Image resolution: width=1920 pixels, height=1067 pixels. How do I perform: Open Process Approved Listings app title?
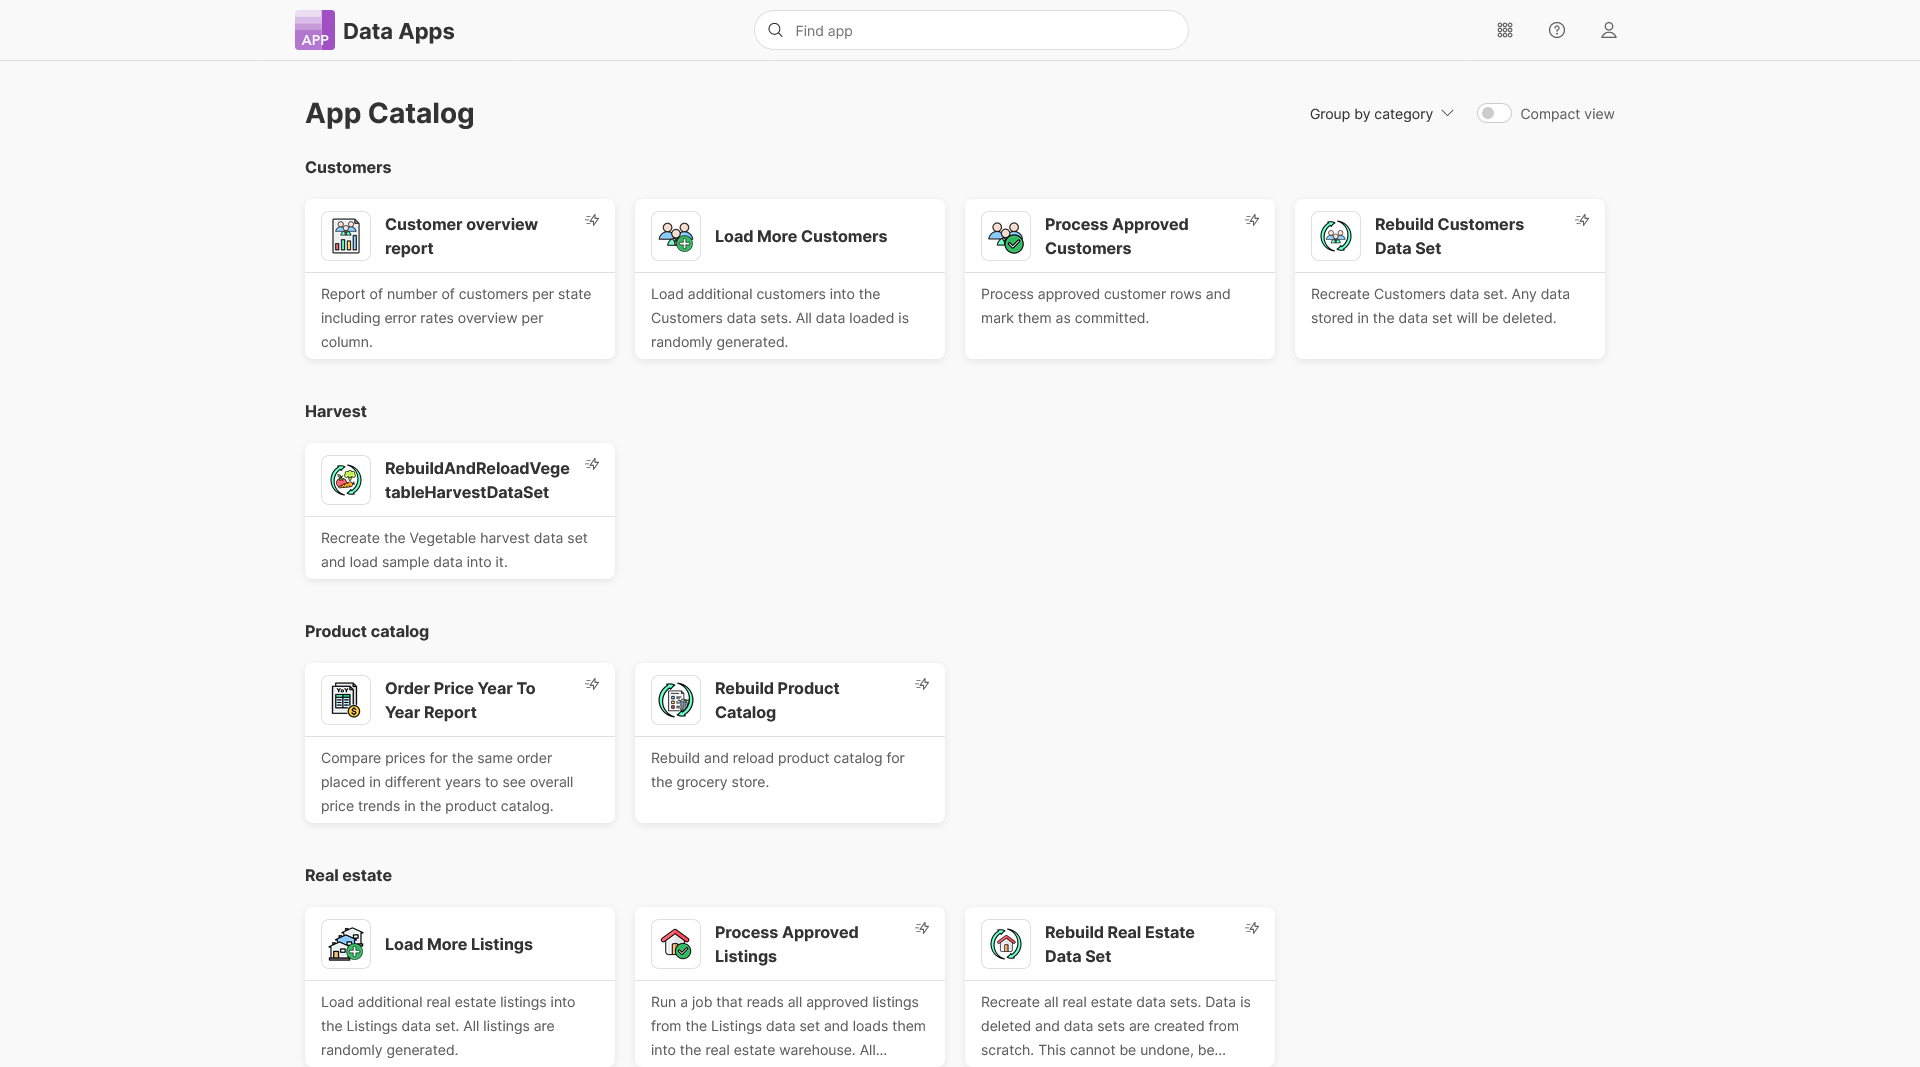(x=787, y=944)
